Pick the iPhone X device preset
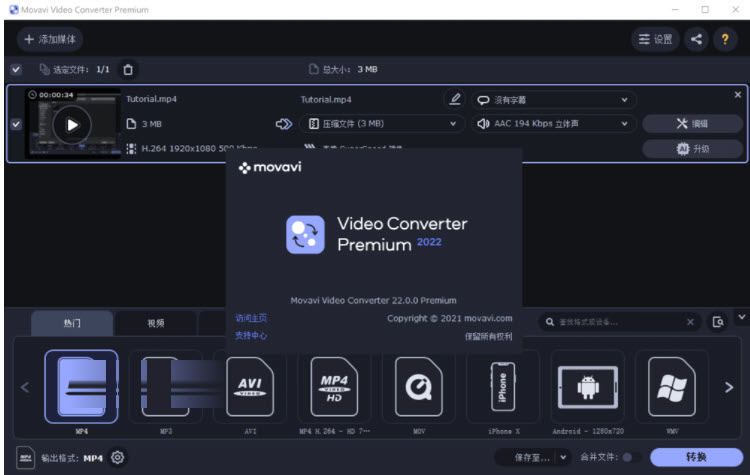 [x=502, y=385]
